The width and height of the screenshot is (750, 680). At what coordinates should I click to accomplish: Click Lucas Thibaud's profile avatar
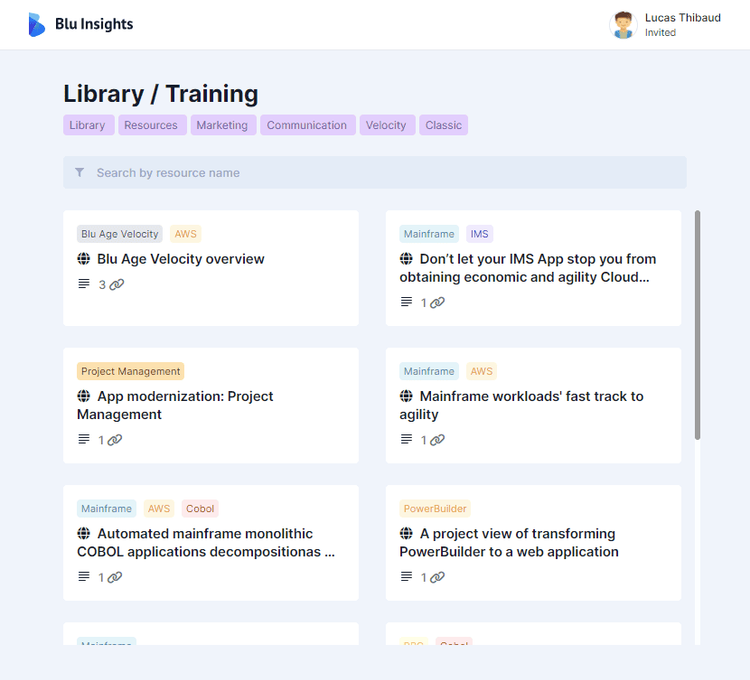[x=623, y=25]
